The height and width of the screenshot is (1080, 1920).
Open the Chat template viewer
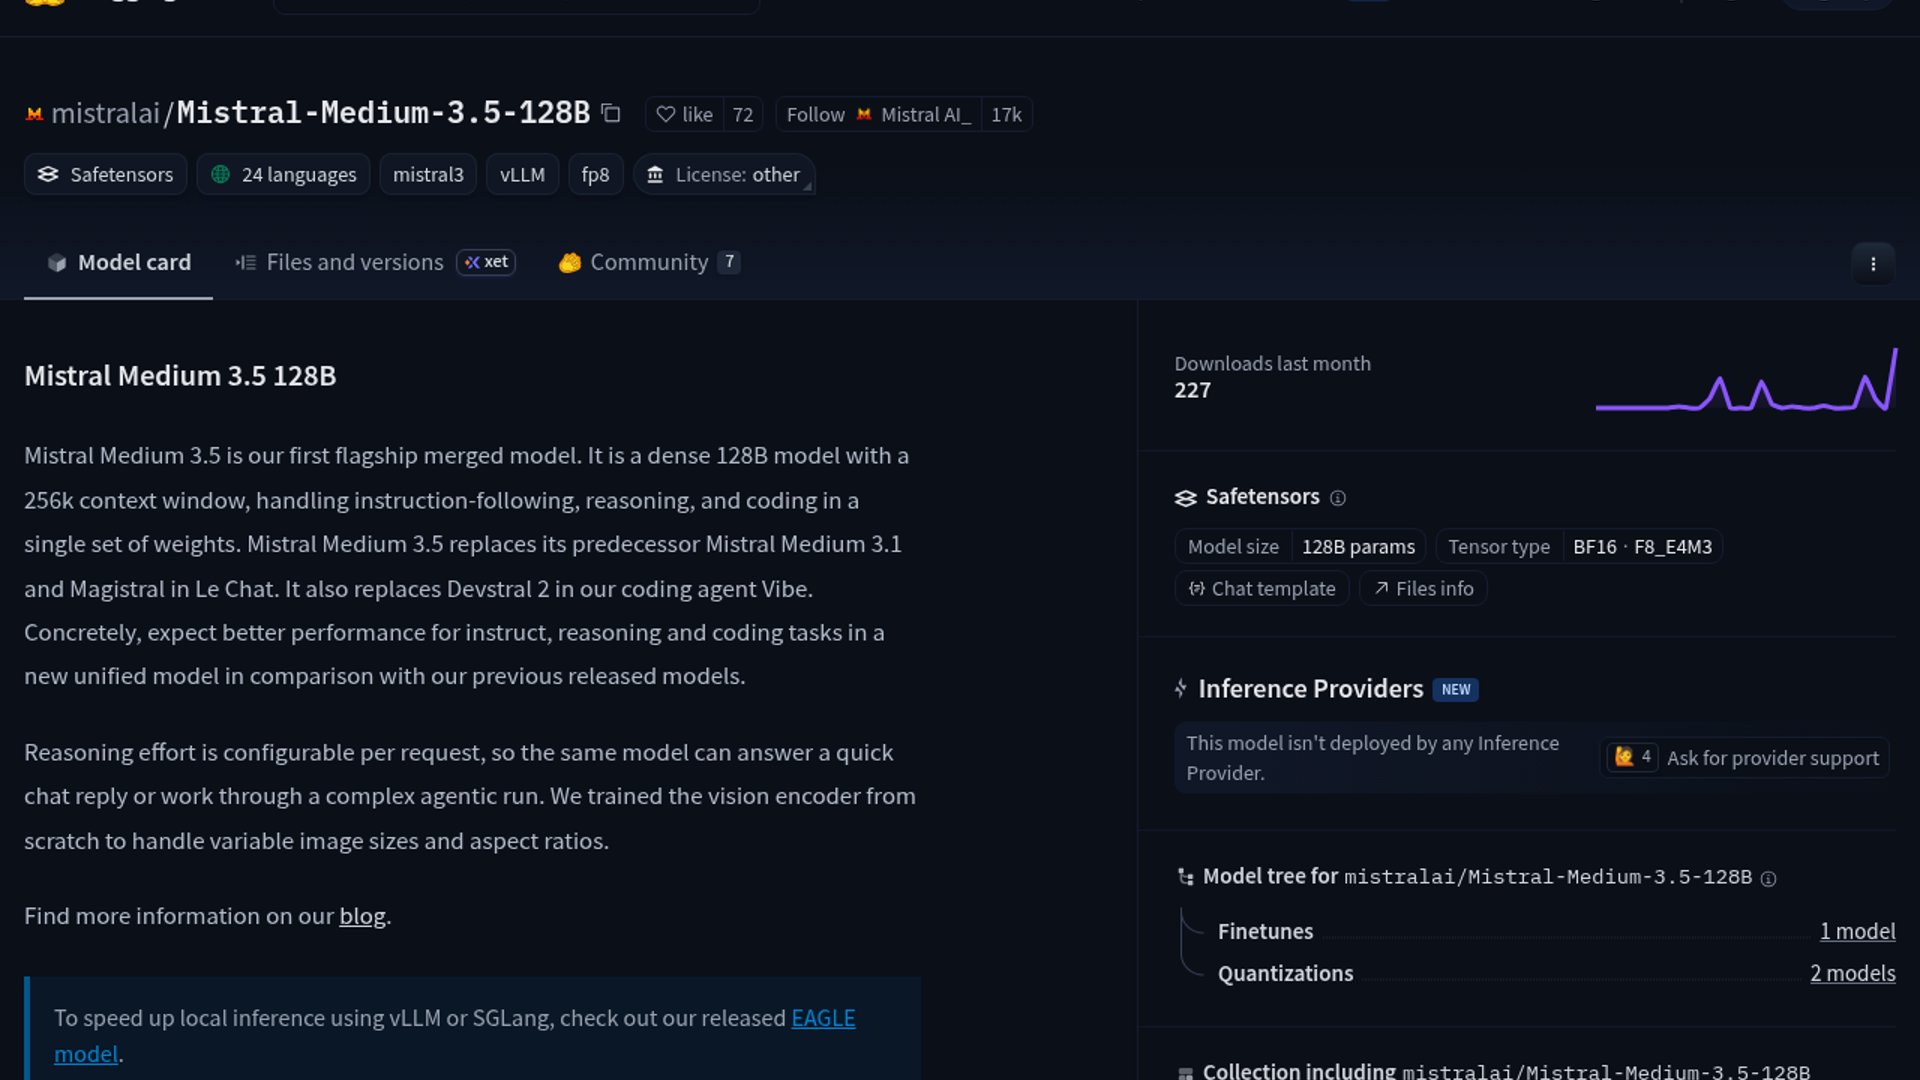point(1262,589)
